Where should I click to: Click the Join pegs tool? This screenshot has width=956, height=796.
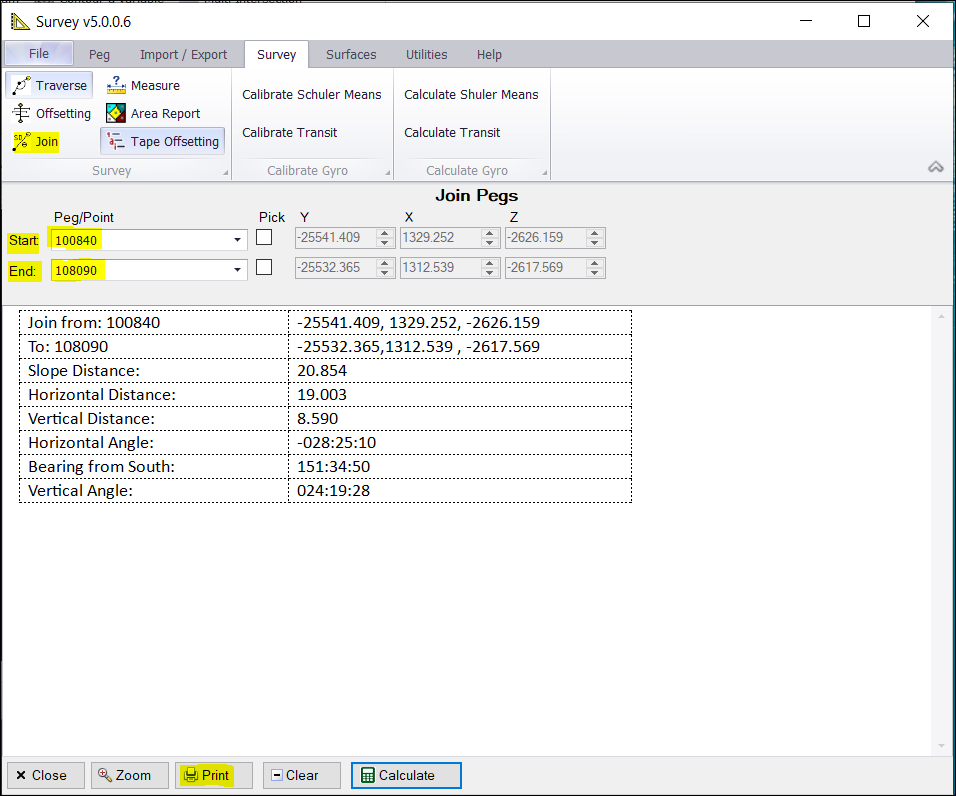tap(35, 142)
